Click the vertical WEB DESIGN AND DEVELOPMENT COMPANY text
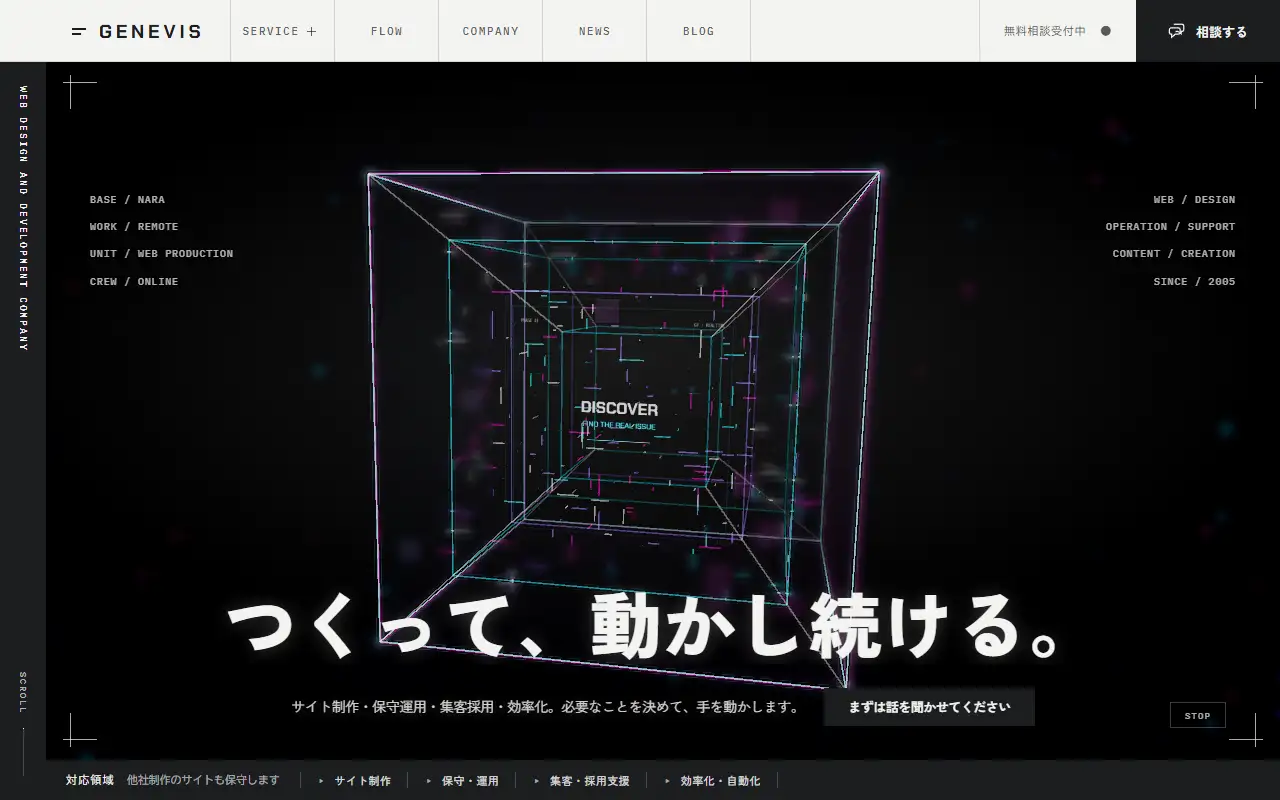Screen dimensions: 1280x800 (23, 218)
